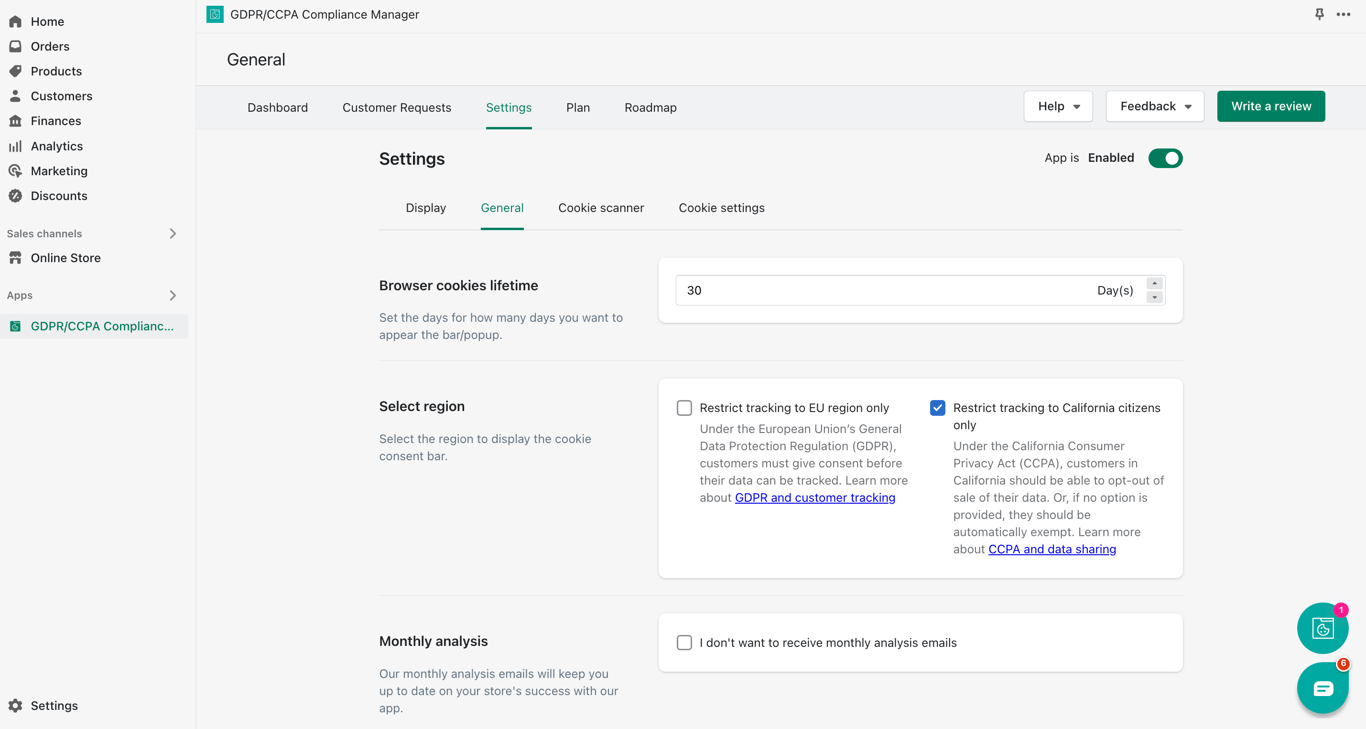Click the Orders icon in the sidebar
This screenshot has width=1366, height=729.
coord(15,46)
